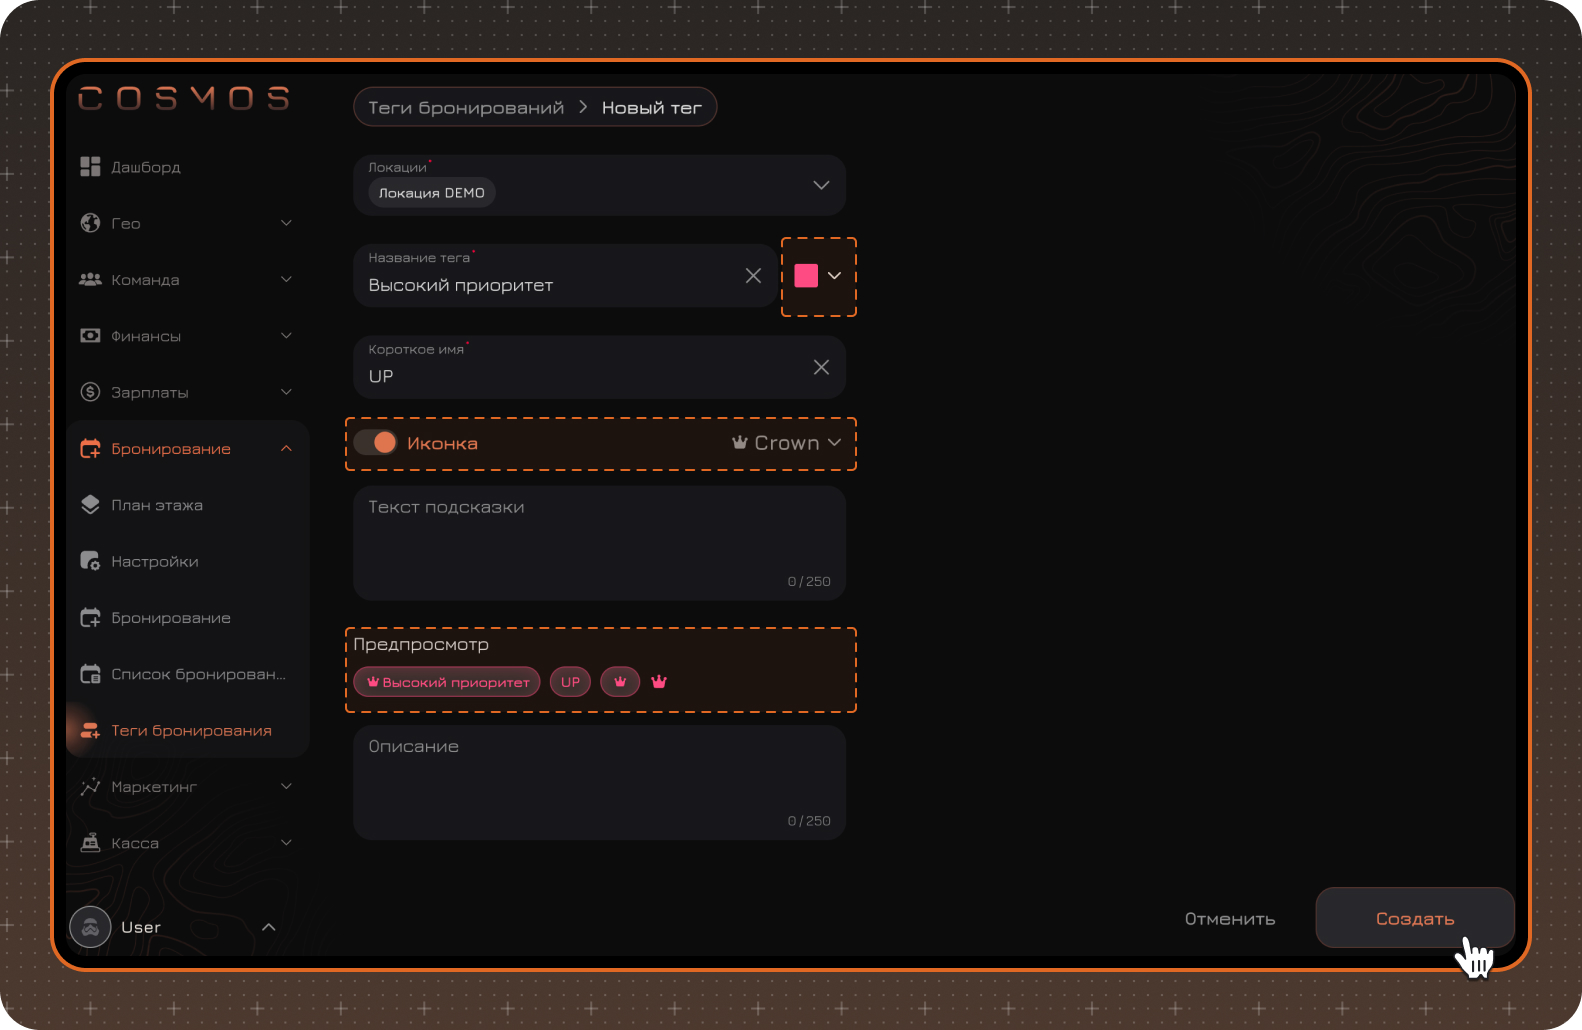Open Список бронирований submenu item
Viewport: 1582px width, 1030px height.
tap(198, 674)
